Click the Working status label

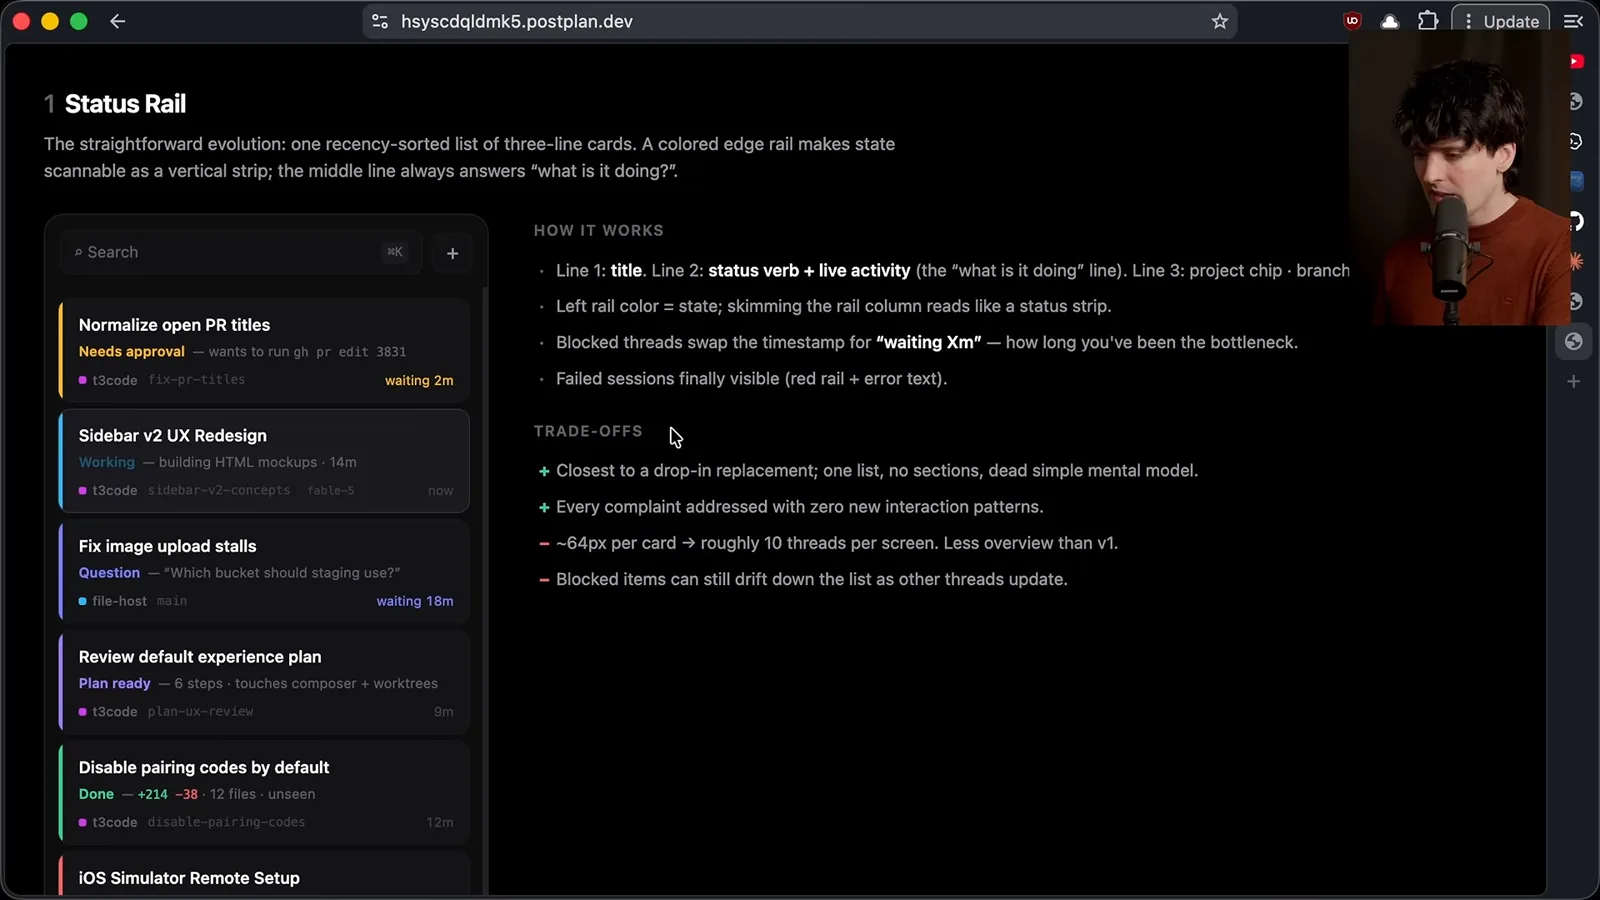pos(107,462)
